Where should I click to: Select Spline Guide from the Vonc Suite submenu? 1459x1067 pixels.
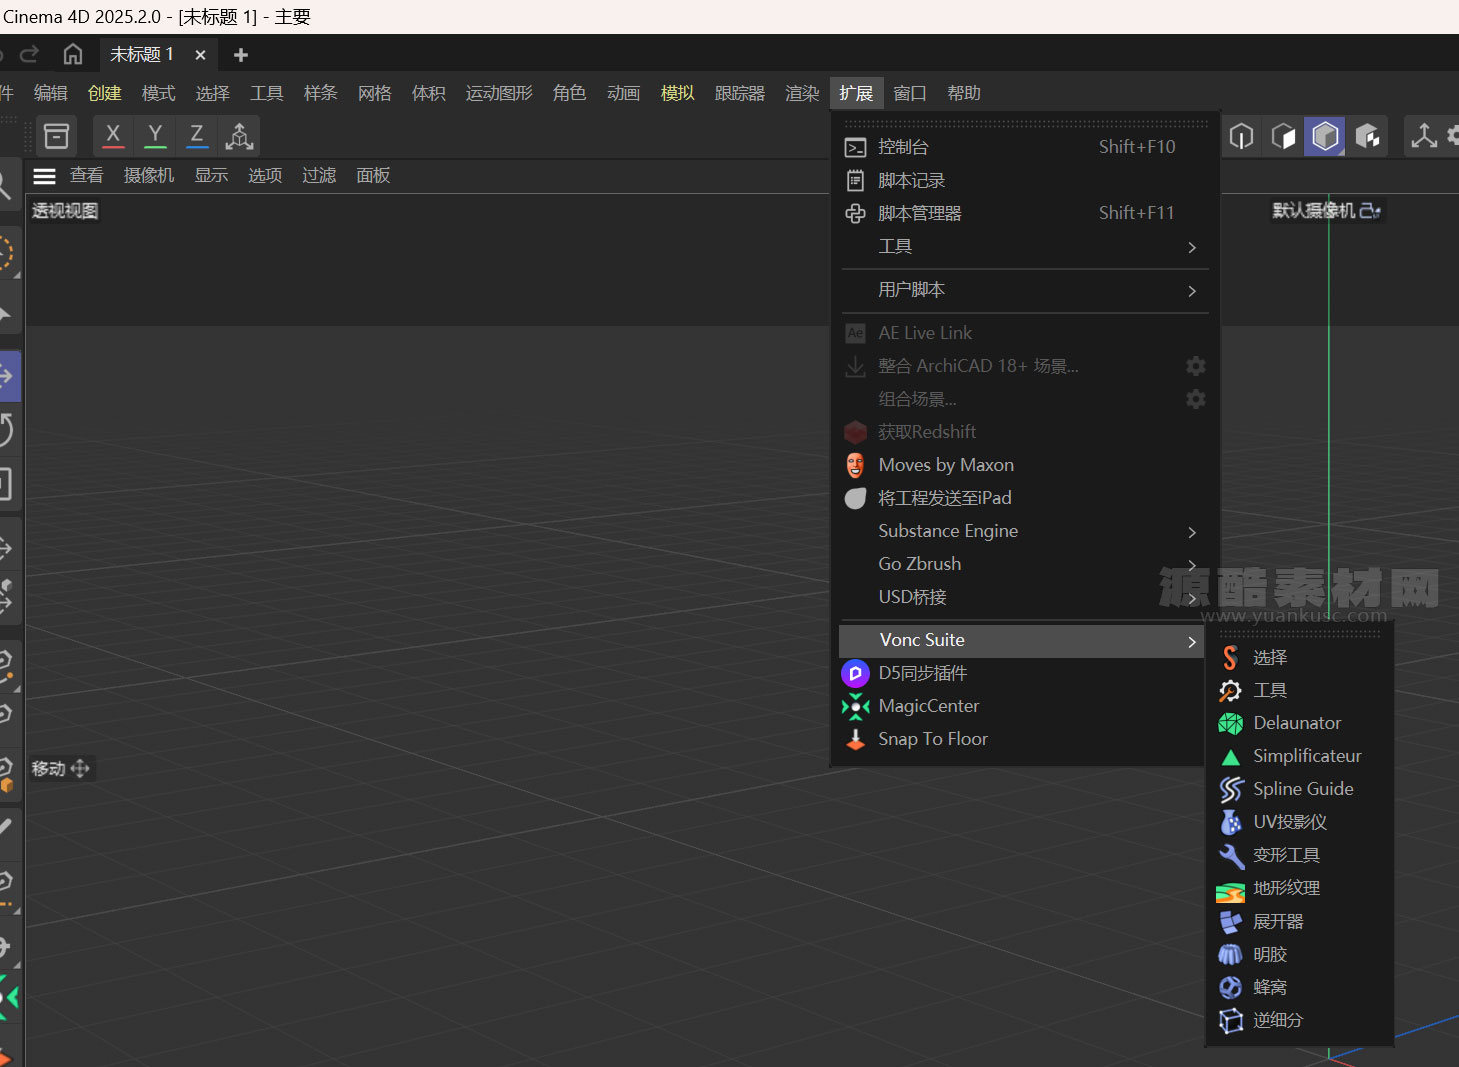click(x=1302, y=788)
